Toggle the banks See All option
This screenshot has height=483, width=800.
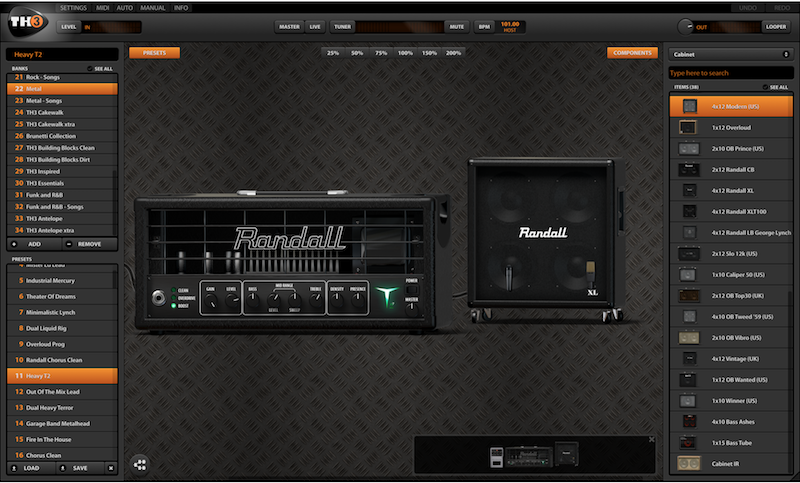99,68
